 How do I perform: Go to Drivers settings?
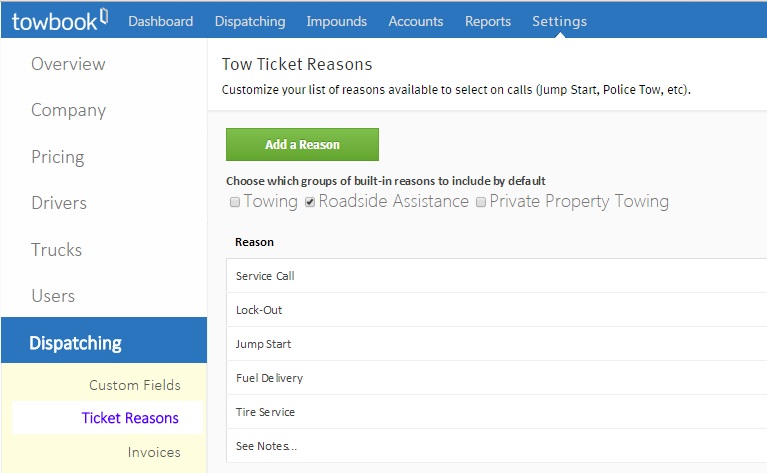pyautogui.click(x=59, y=203)
